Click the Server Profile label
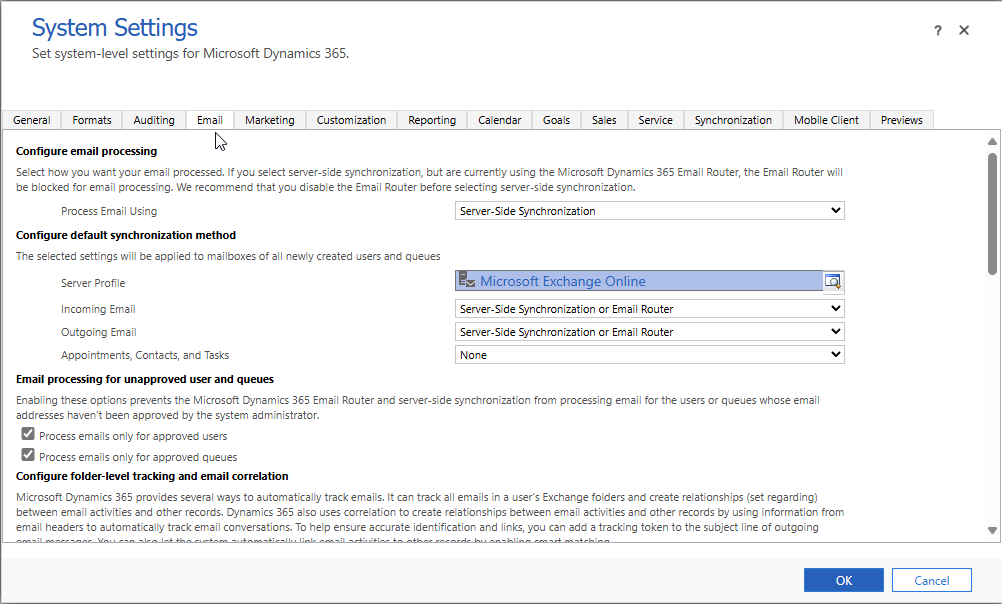 93,283
